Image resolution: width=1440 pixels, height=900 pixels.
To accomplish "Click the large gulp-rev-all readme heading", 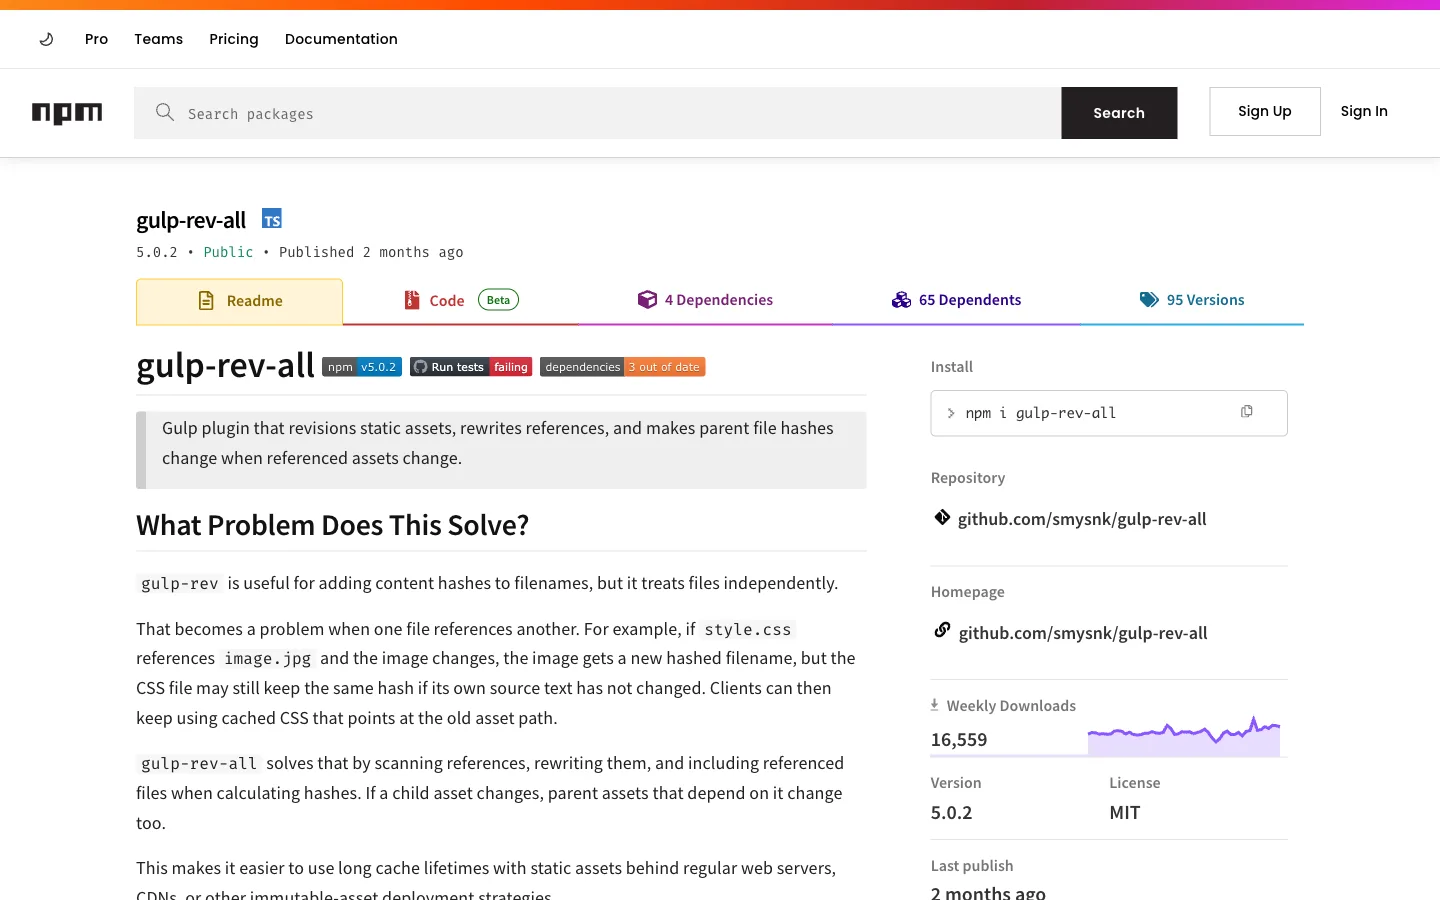I will [225, 366].
